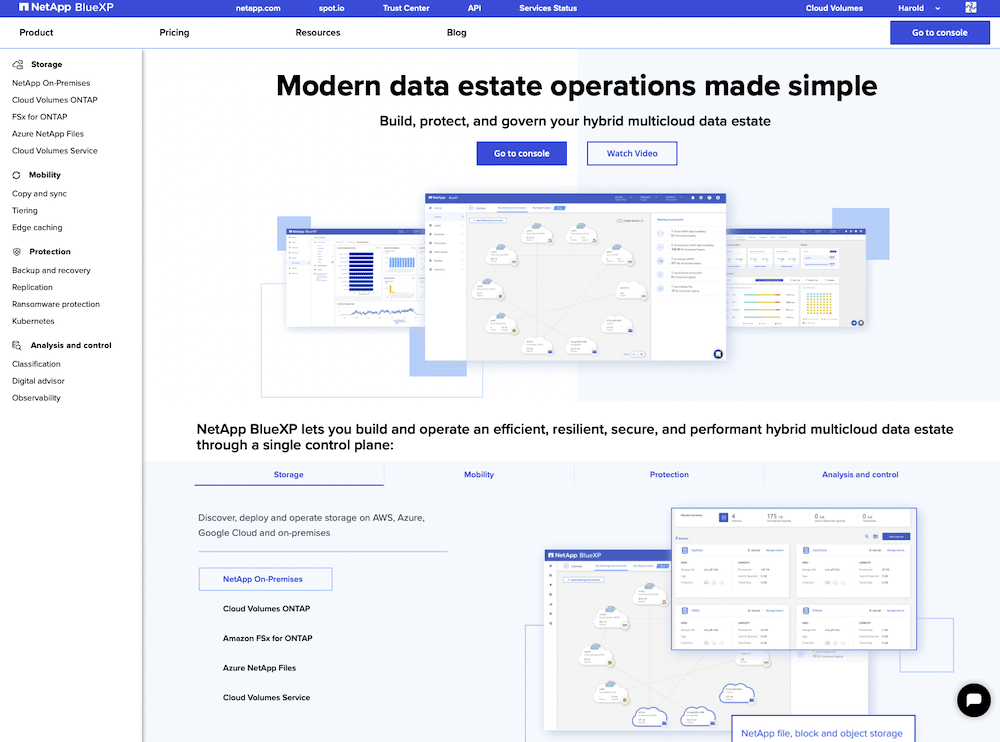Click the Storage heading in sidebar
Viewport: 1000px width, 742px height.
(47, 64)
